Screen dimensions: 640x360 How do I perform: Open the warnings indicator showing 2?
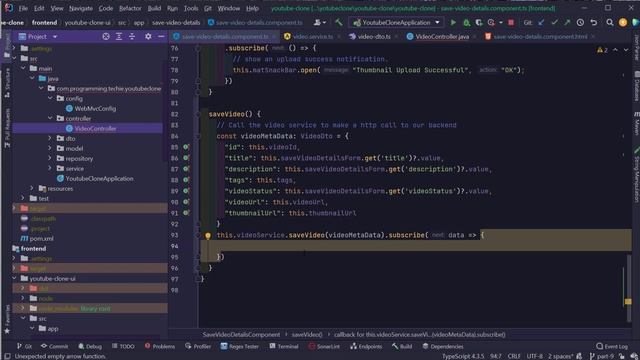click(x=602, y=50)
